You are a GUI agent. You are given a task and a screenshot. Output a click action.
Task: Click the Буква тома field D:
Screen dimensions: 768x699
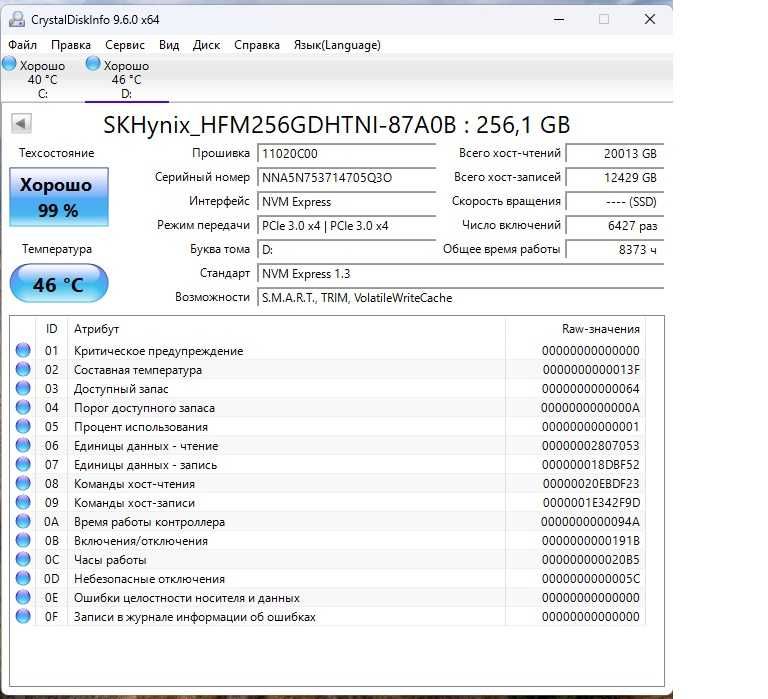click(346, 249)
